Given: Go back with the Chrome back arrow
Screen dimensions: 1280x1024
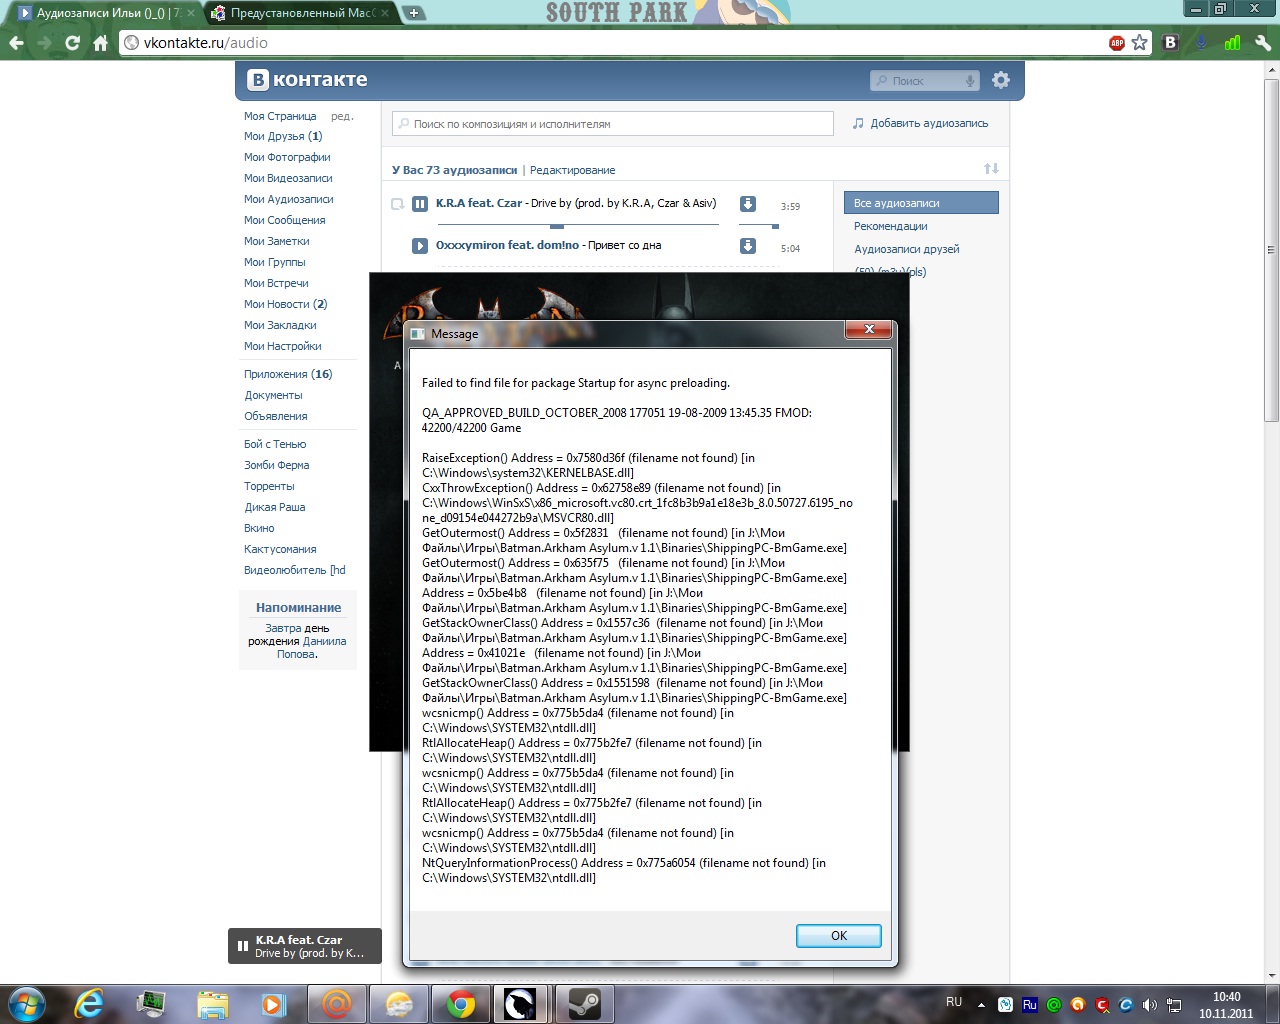Looking at the screenshot, I should pos(16,43).
